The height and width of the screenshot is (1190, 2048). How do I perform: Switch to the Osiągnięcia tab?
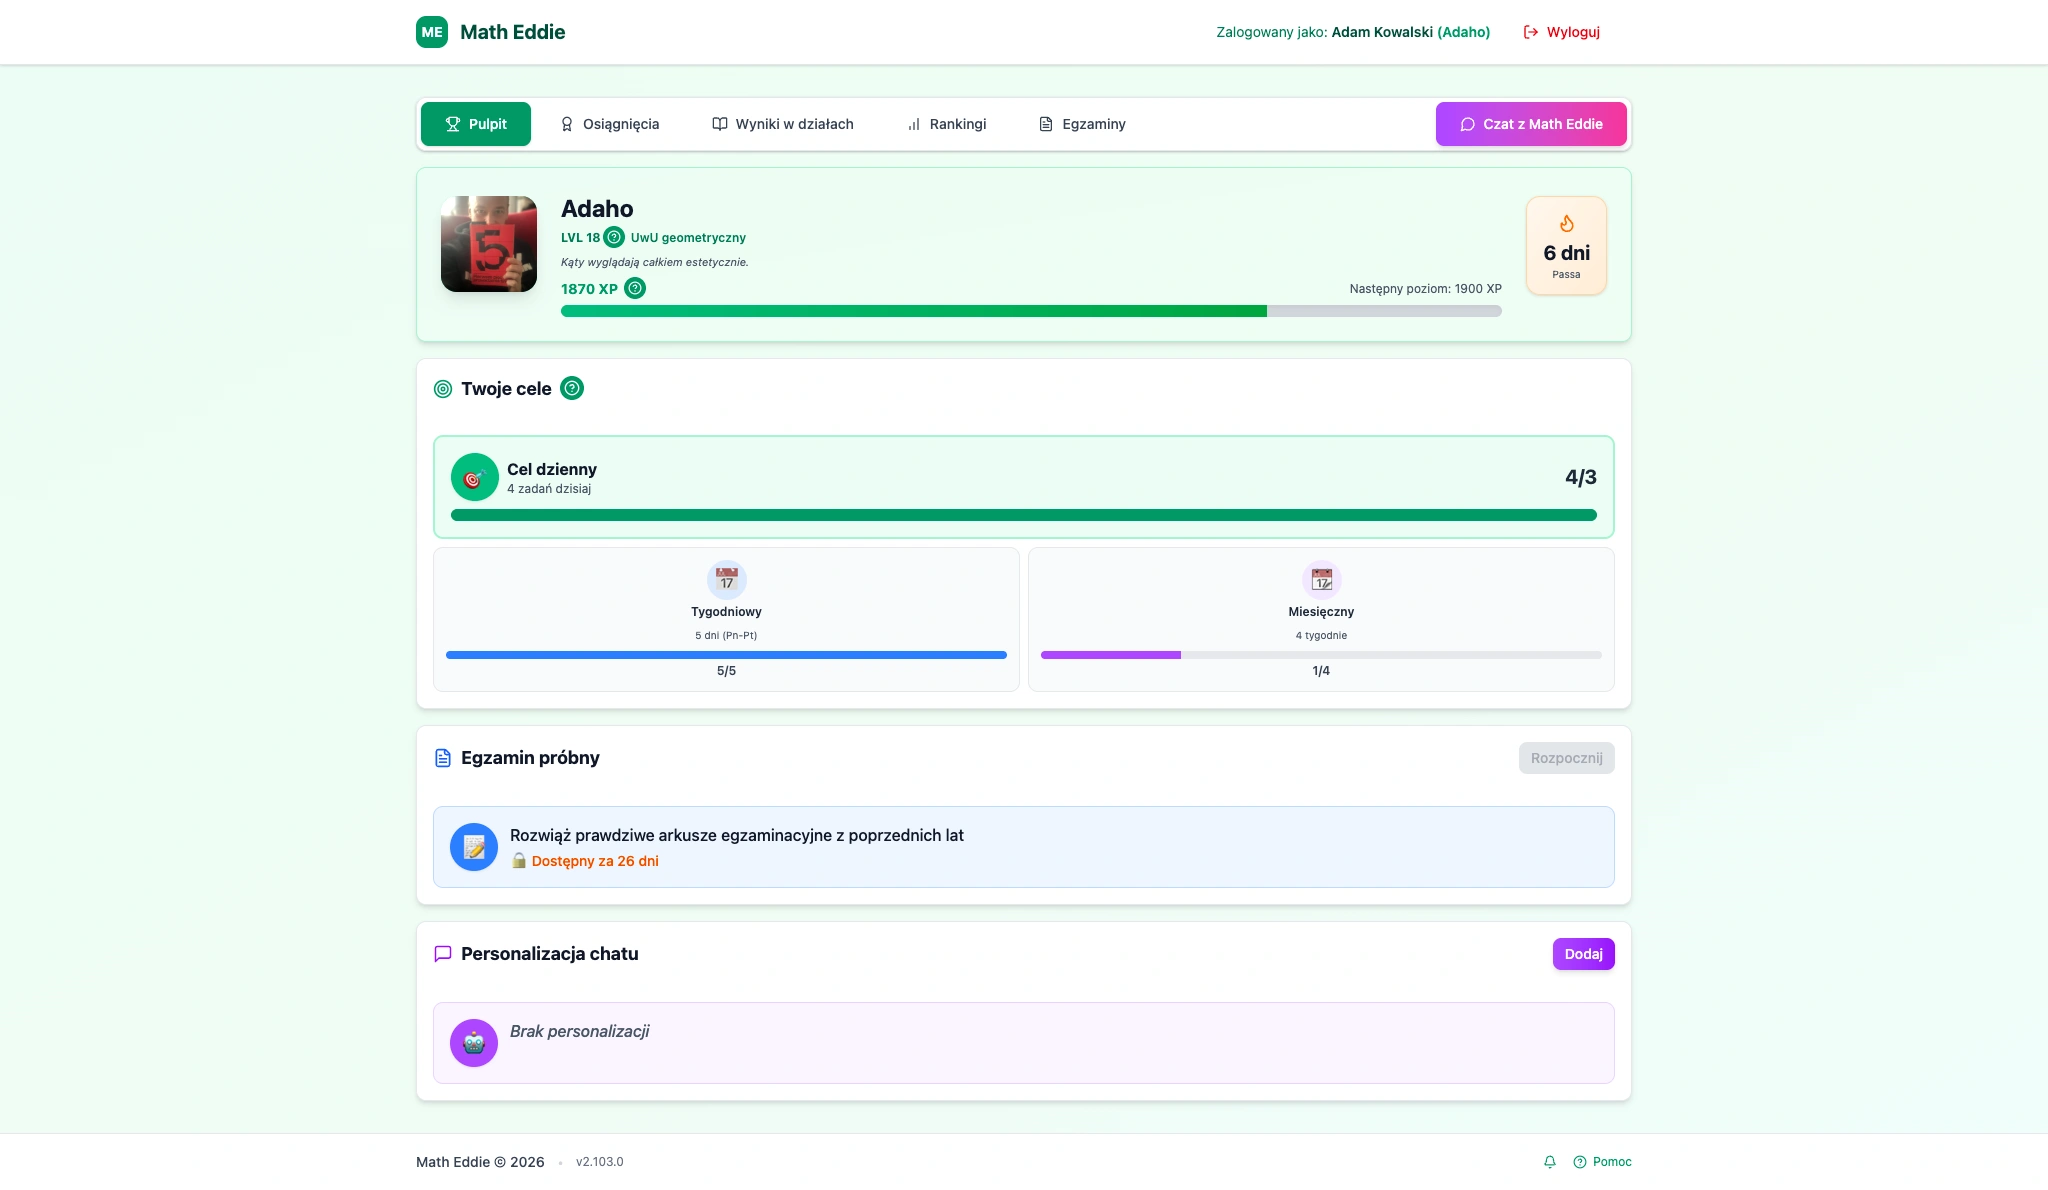coord(609,124)
